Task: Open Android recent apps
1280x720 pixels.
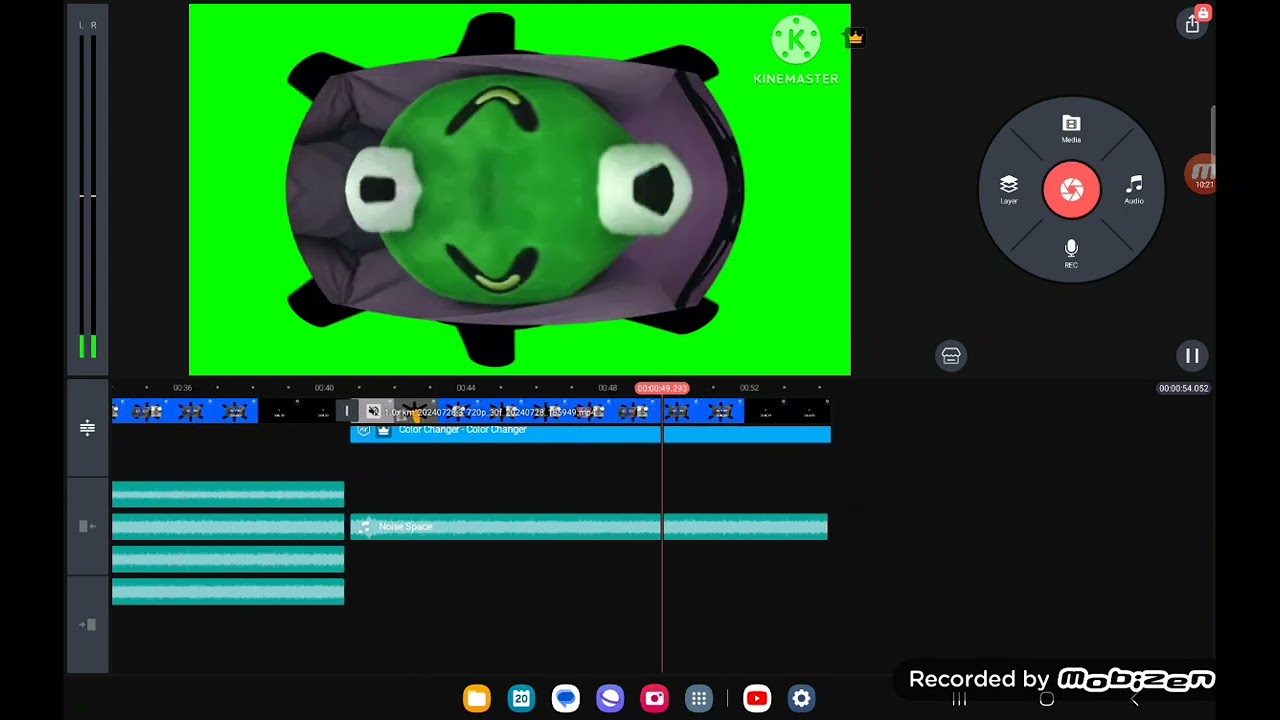Action: pyautogui.click(x=959, y=700)
